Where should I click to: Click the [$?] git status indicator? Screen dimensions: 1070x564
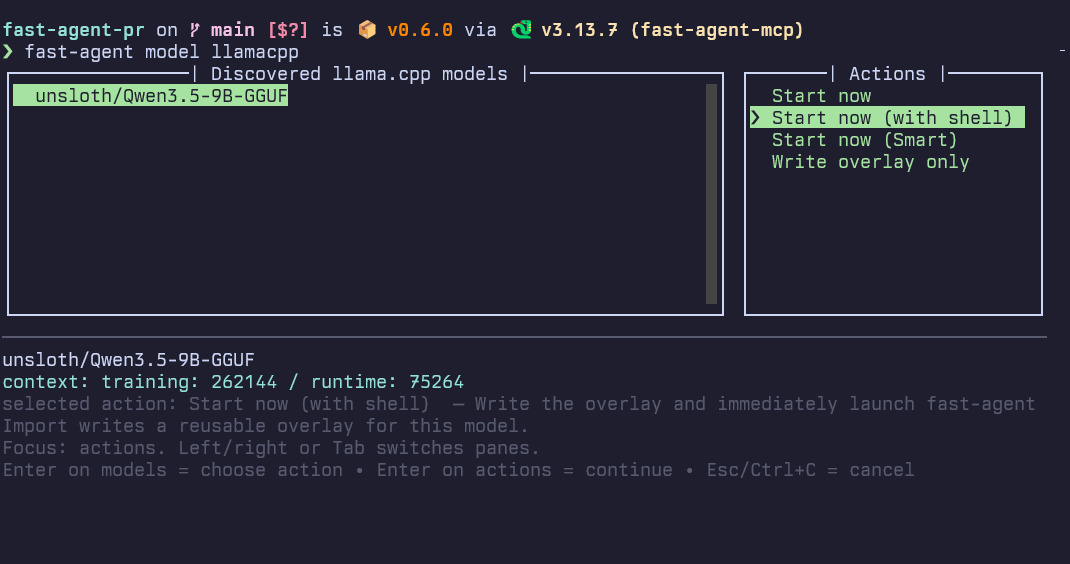tap(288, 30)
